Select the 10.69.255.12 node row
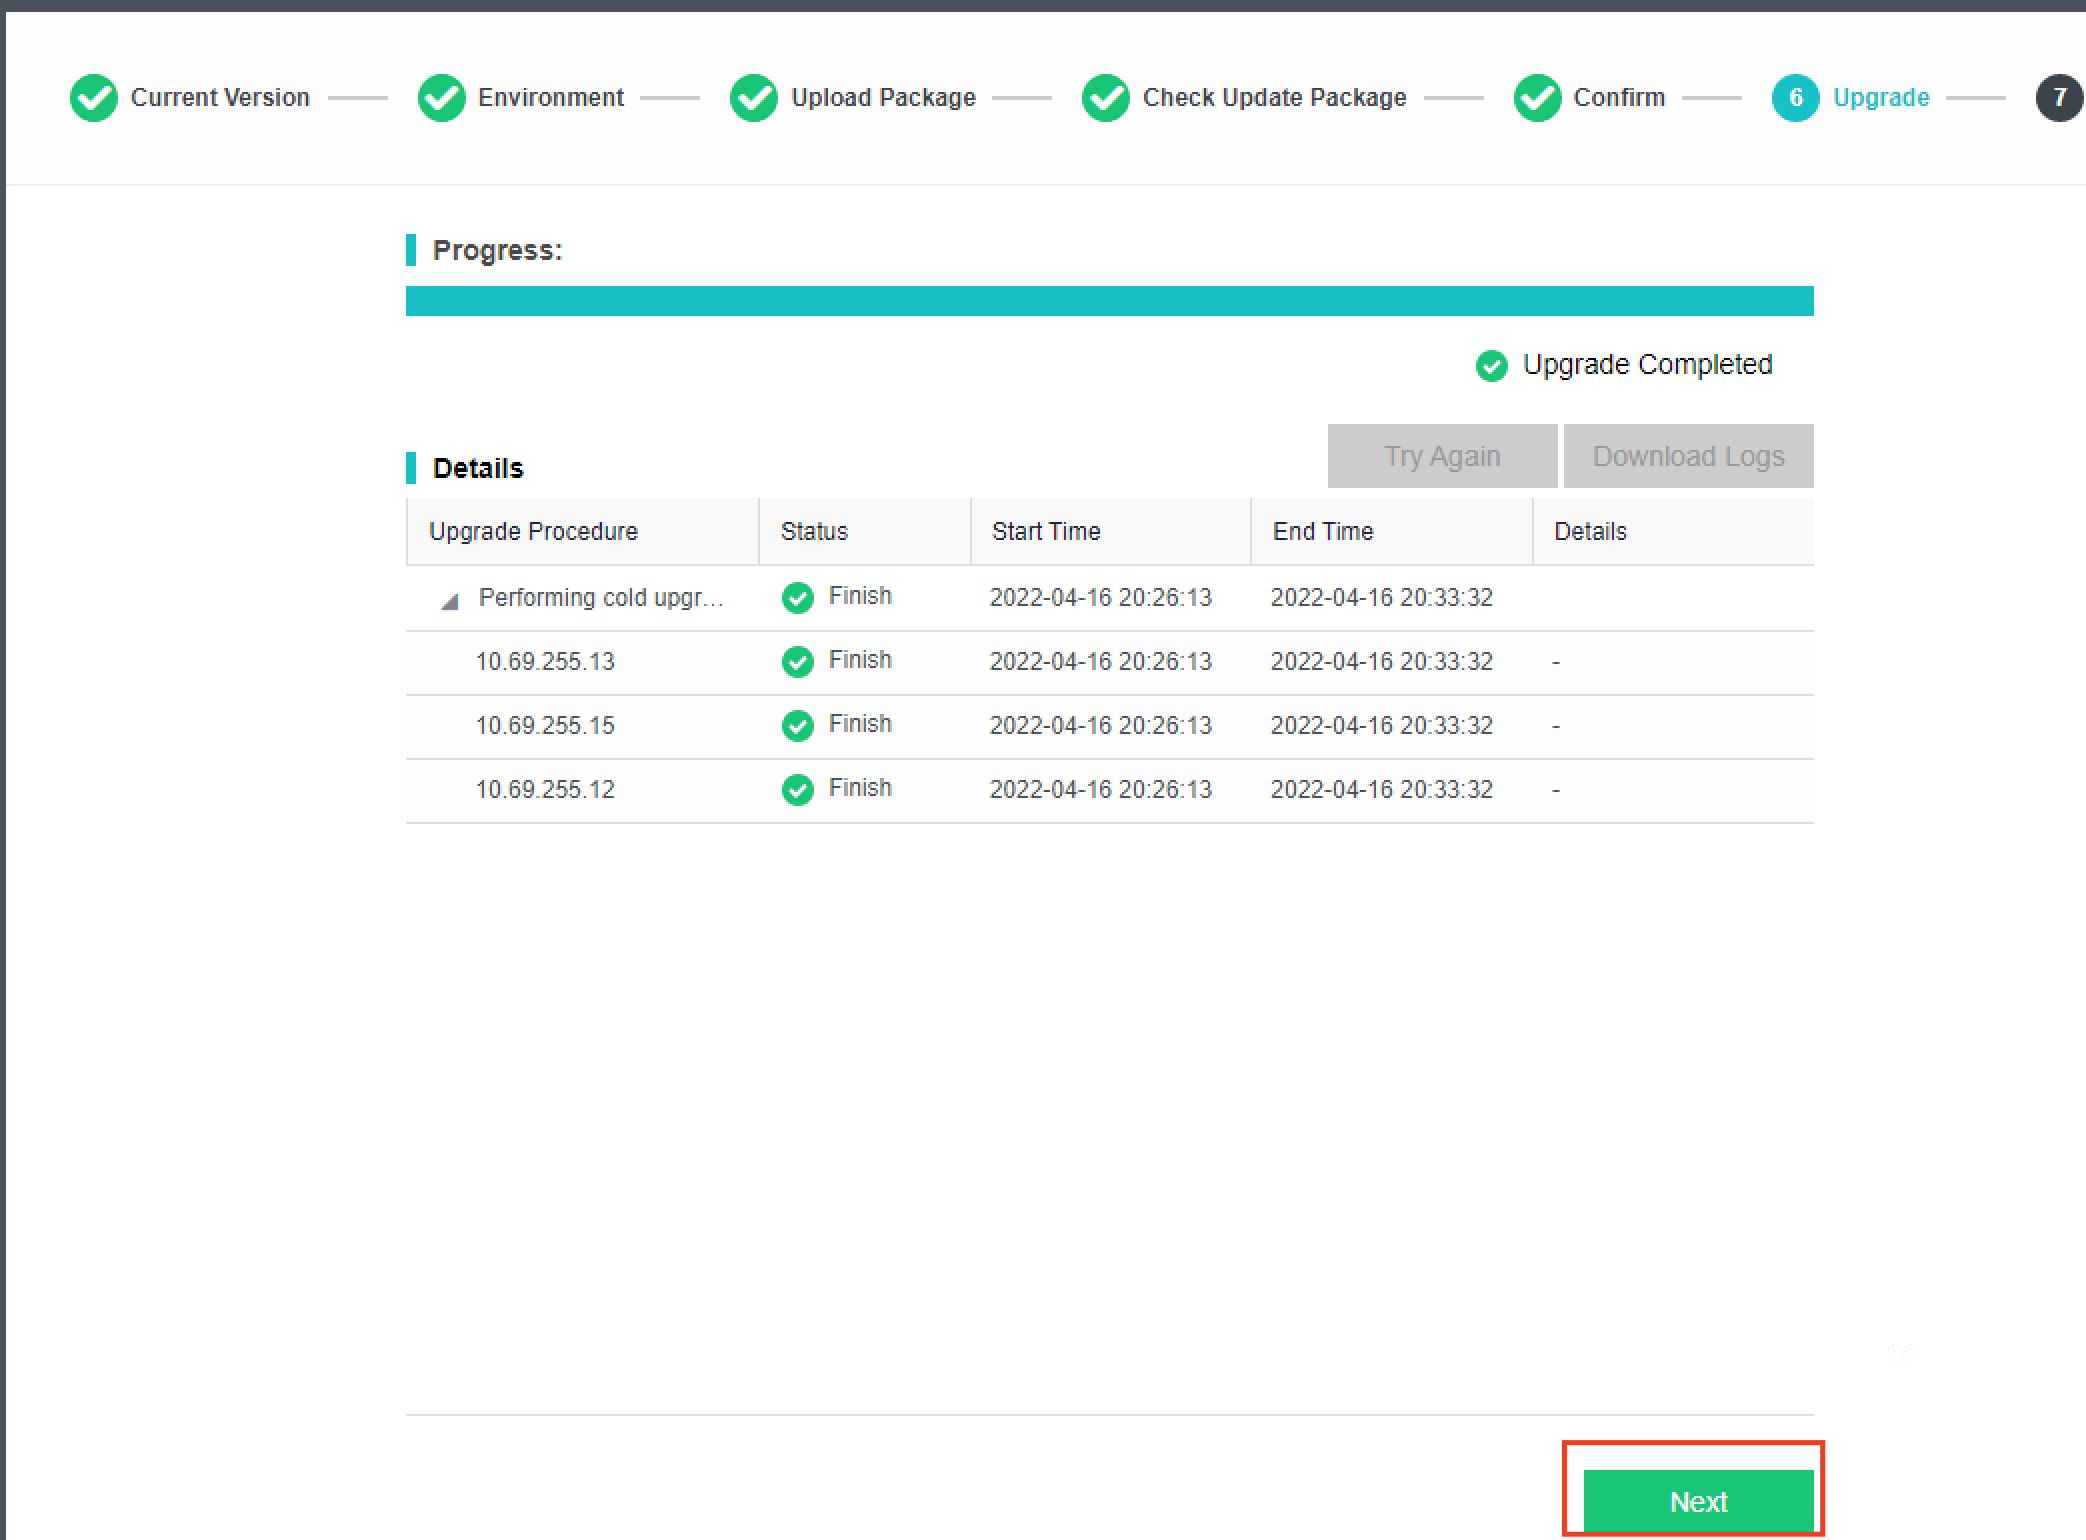 click(x=1109, y=791)
